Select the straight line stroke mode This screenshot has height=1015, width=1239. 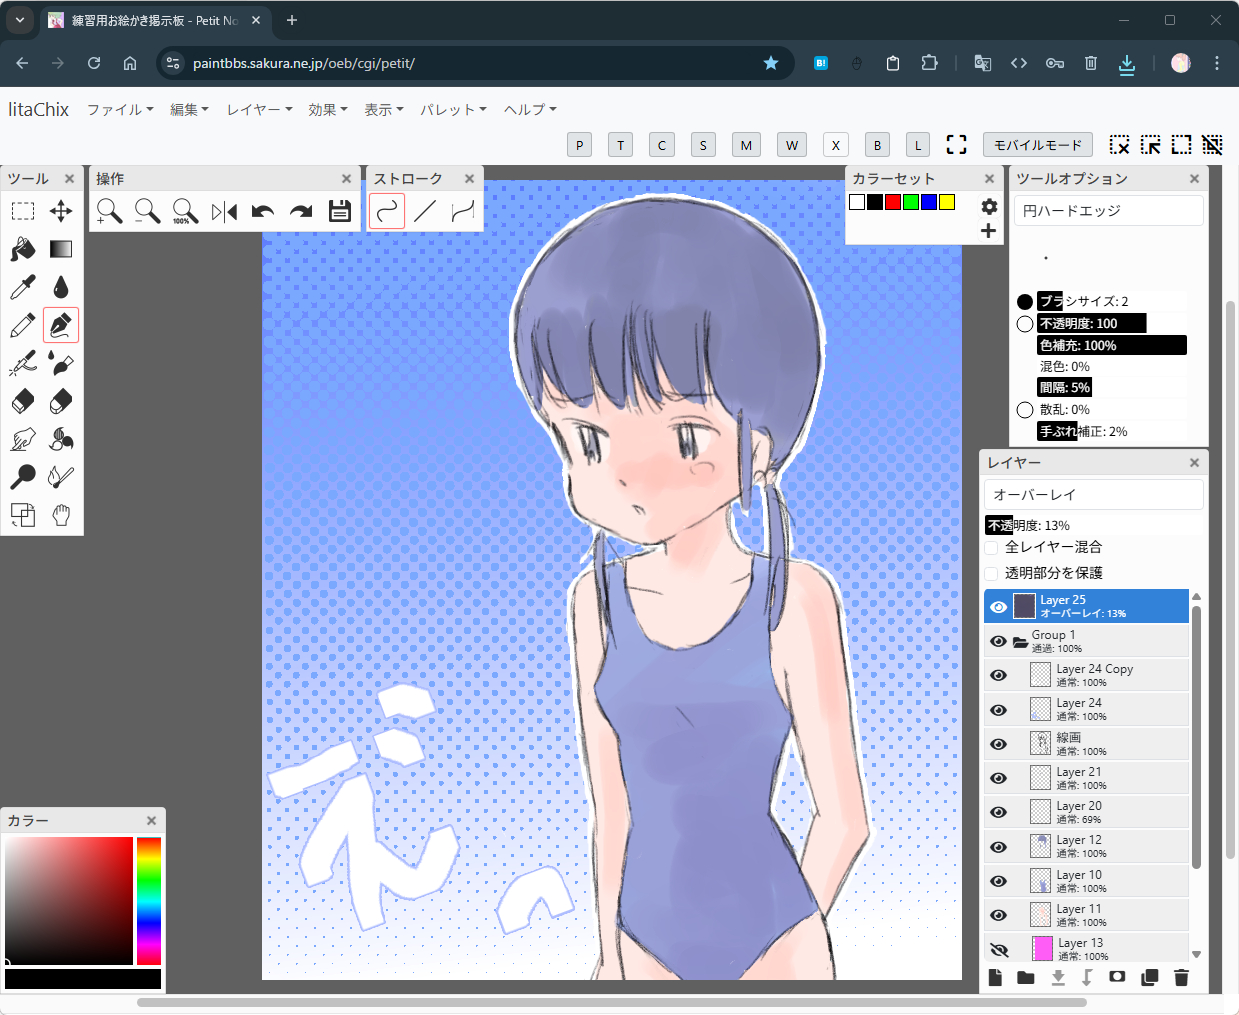coord(425,211)
